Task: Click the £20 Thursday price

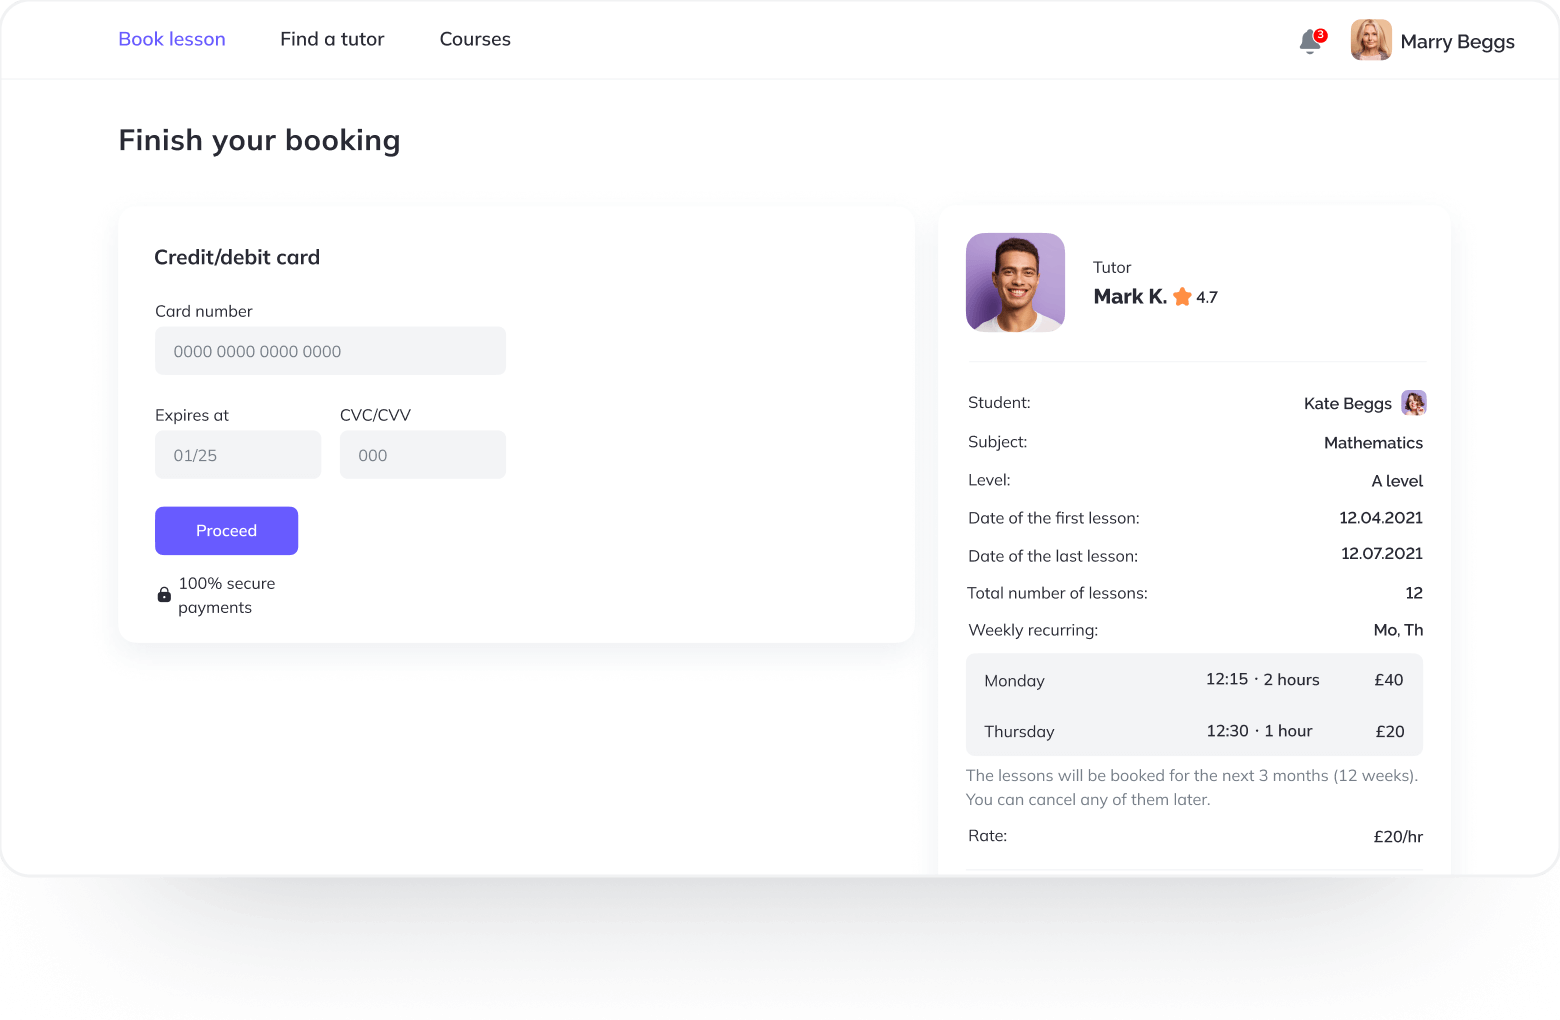Action: coord(1390,732)
